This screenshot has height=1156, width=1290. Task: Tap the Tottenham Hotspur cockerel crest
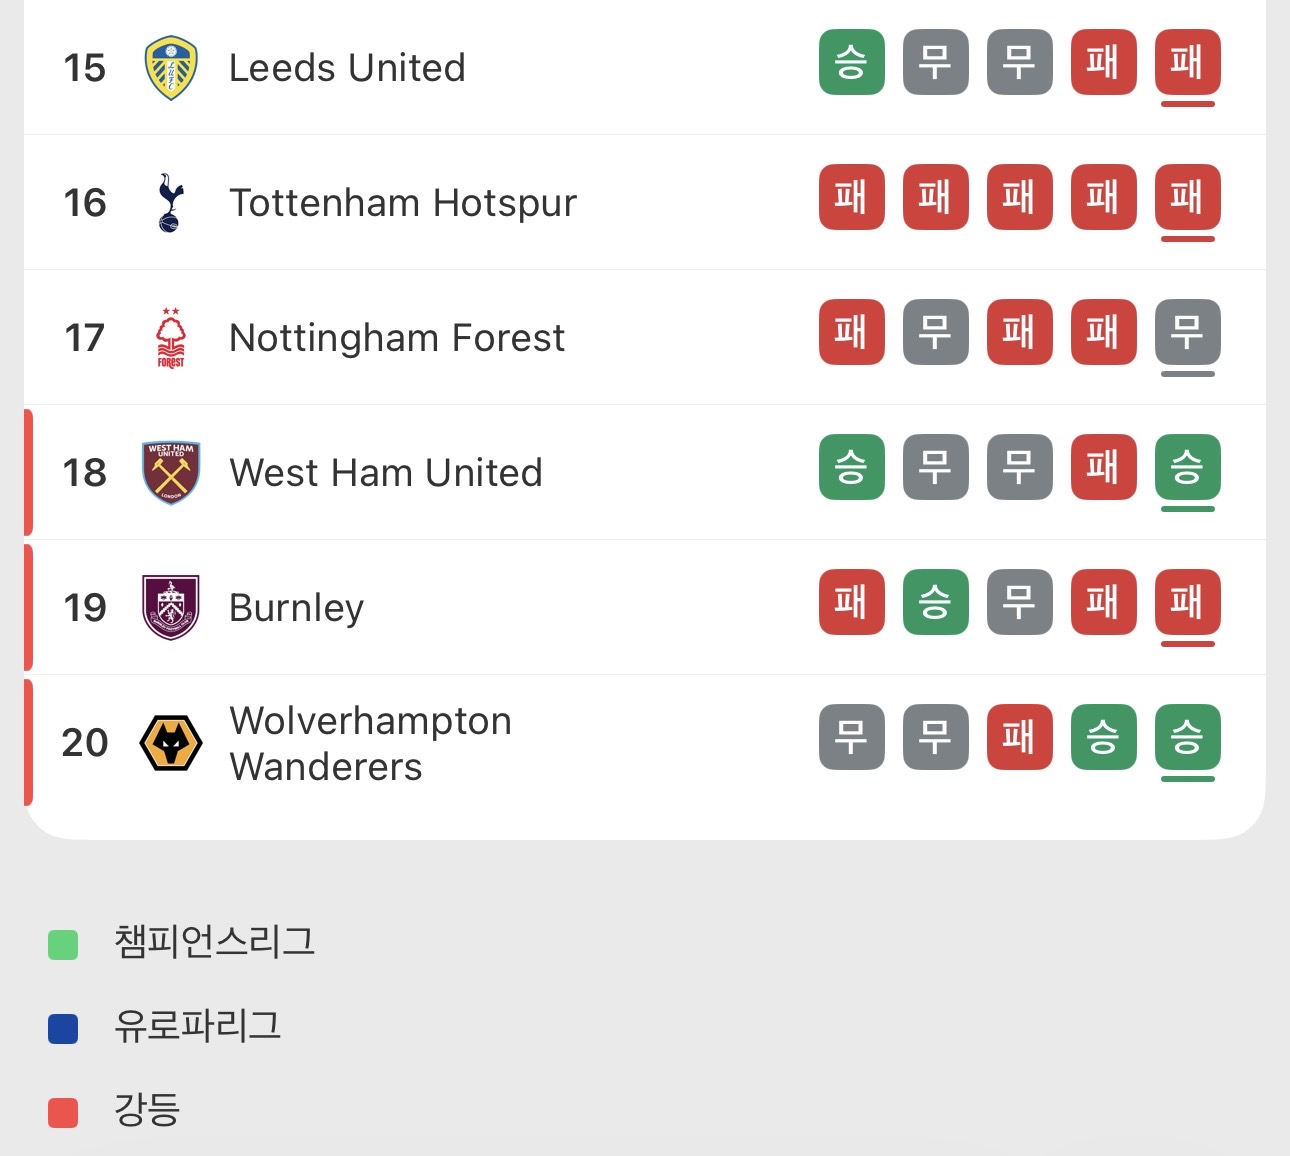click(171, 203)
